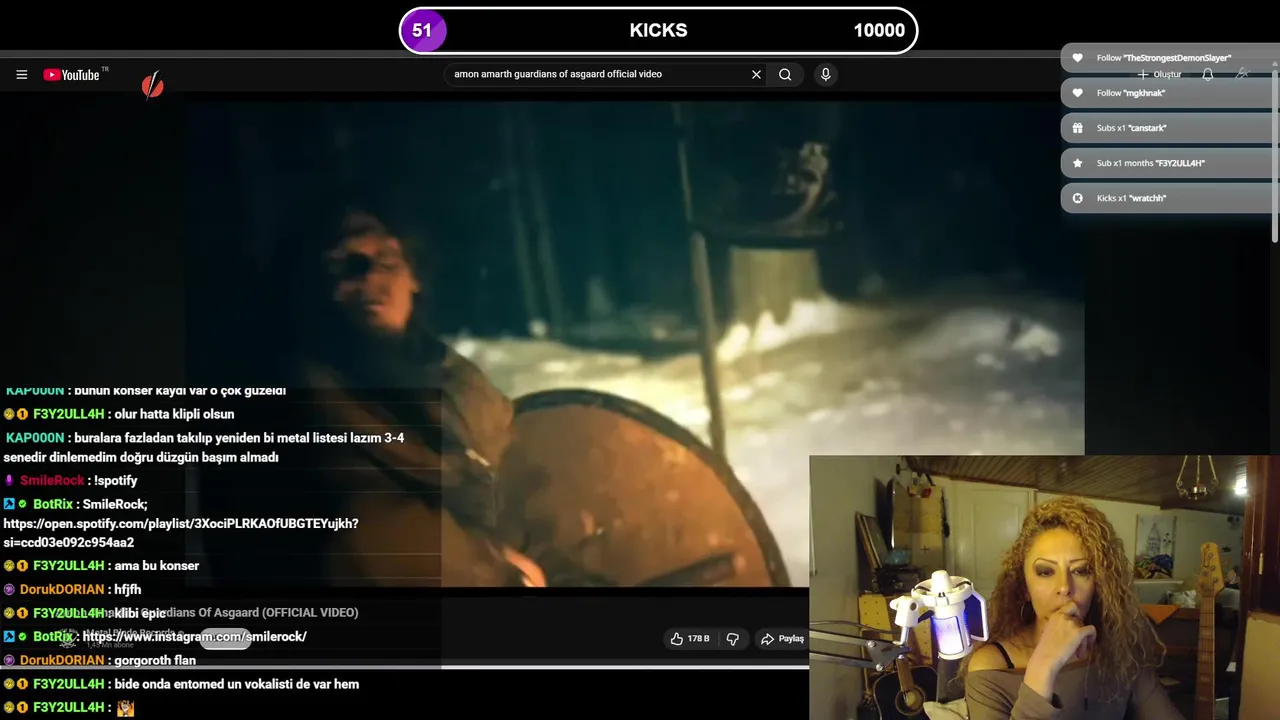Click the YouTube logo to go home
1280x720 pixels.
(x=72, y=75)
